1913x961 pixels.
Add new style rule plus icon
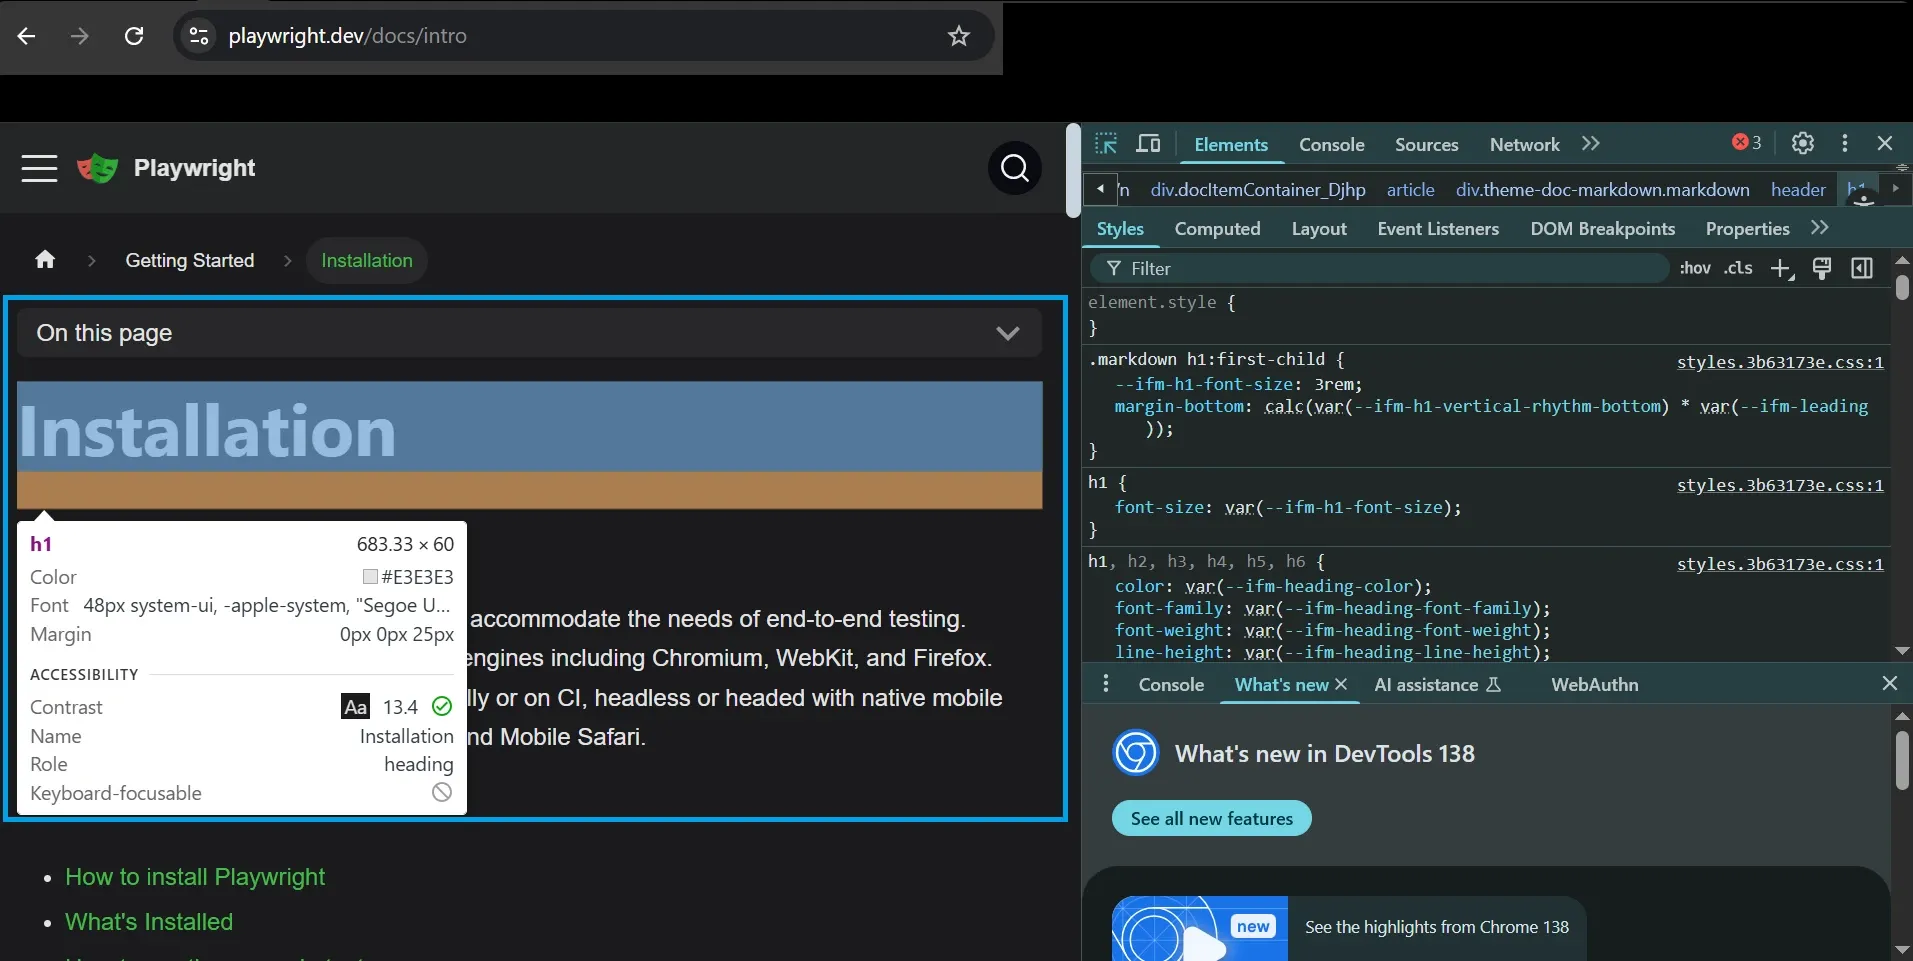click(1782, 269)
